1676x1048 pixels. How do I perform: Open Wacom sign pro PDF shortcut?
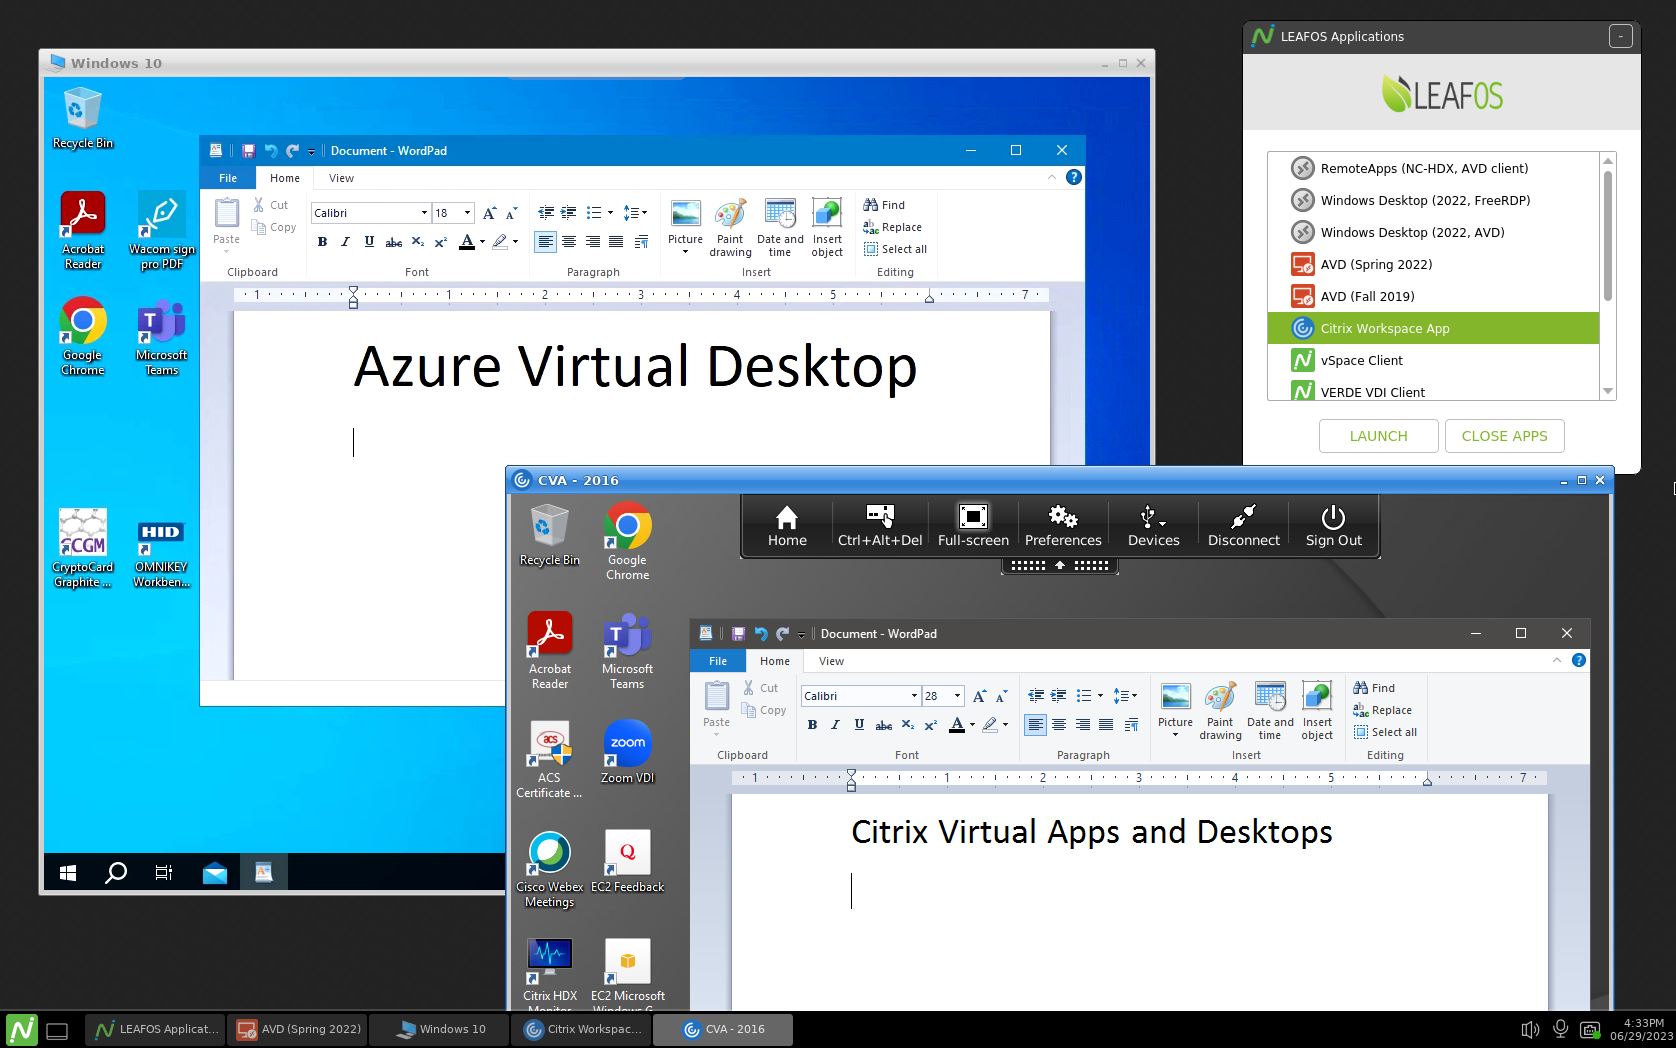pyautogui.click(x=161, y=231)
